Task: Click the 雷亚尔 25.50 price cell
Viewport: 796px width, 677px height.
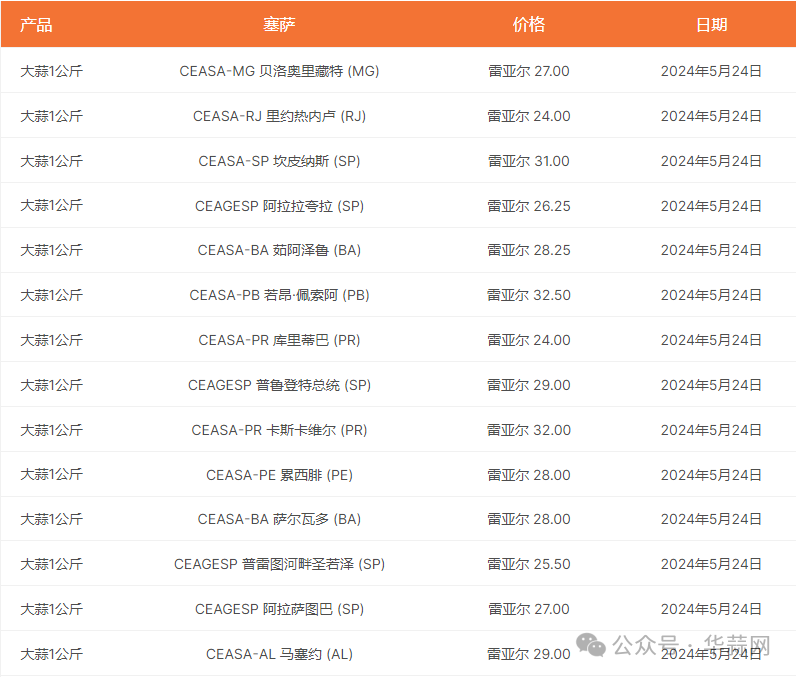Action: (528, 564)
